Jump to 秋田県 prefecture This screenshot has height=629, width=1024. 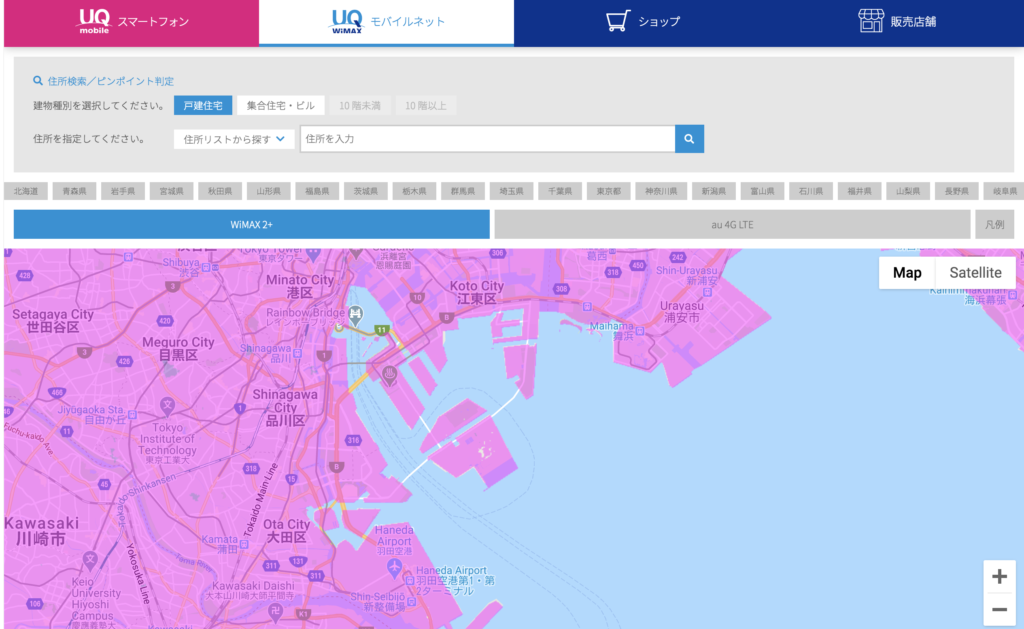220,191
